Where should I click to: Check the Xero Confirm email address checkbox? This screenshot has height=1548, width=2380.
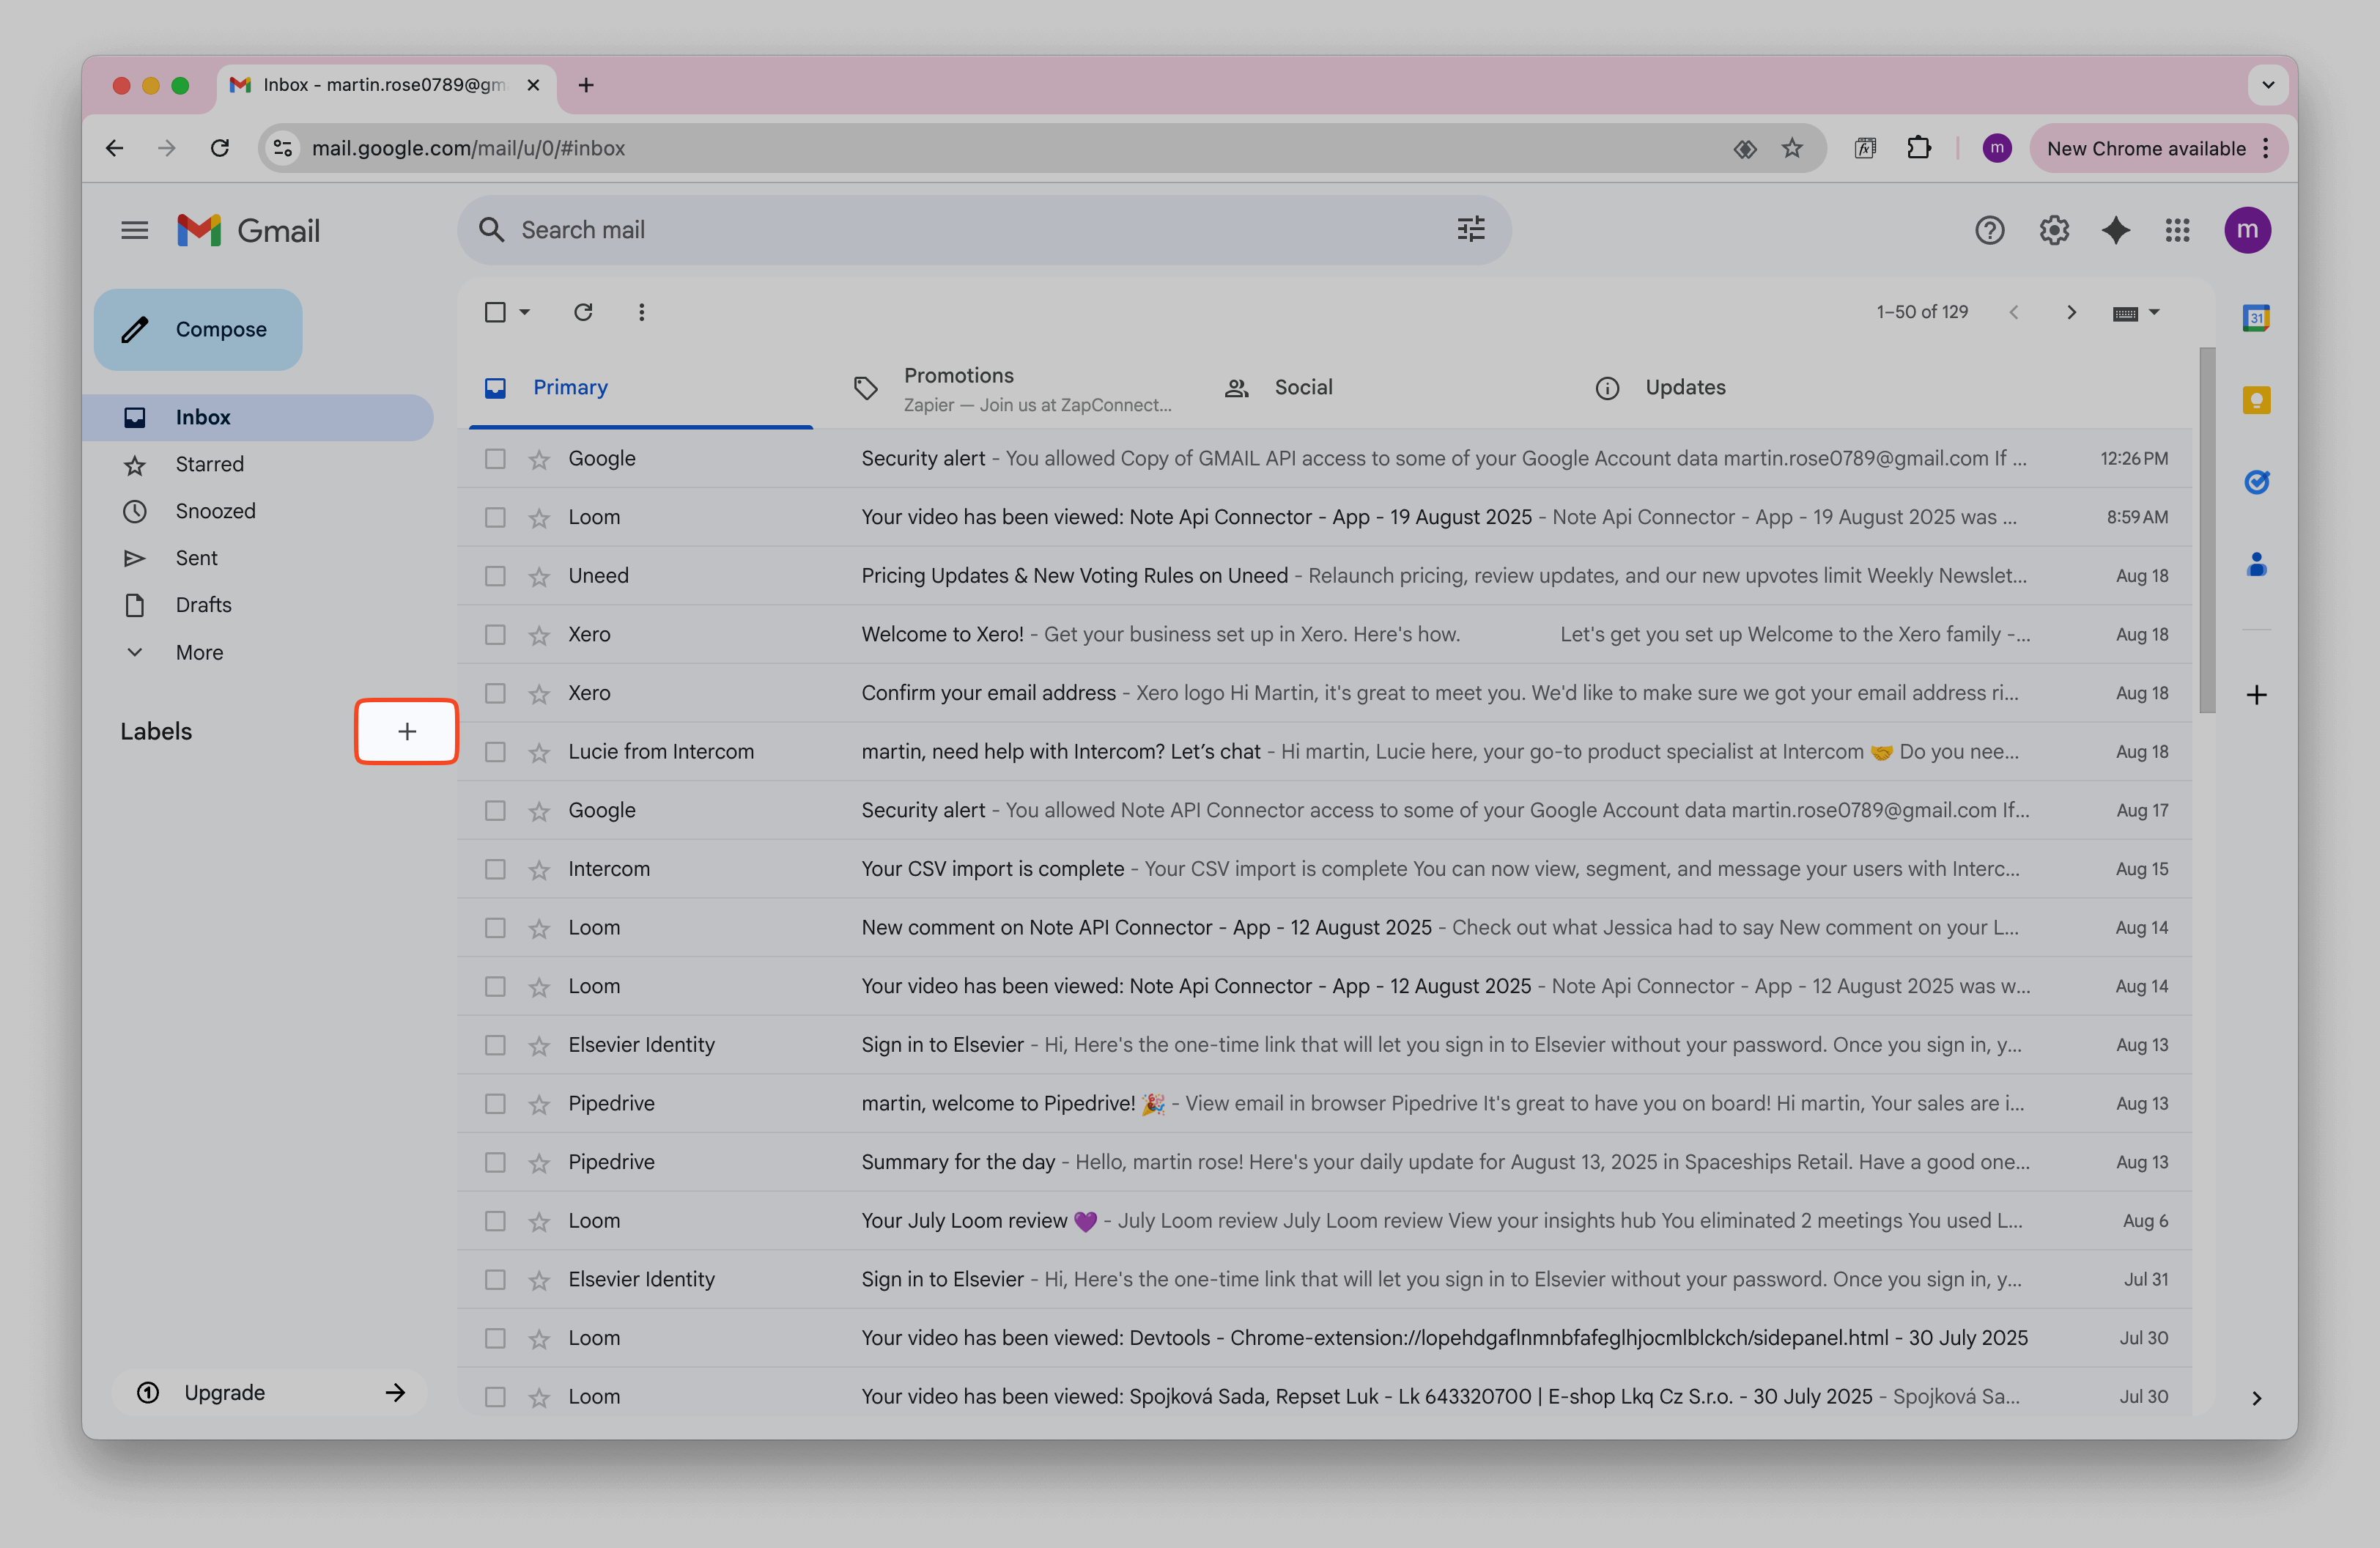(x=495, y=693)
